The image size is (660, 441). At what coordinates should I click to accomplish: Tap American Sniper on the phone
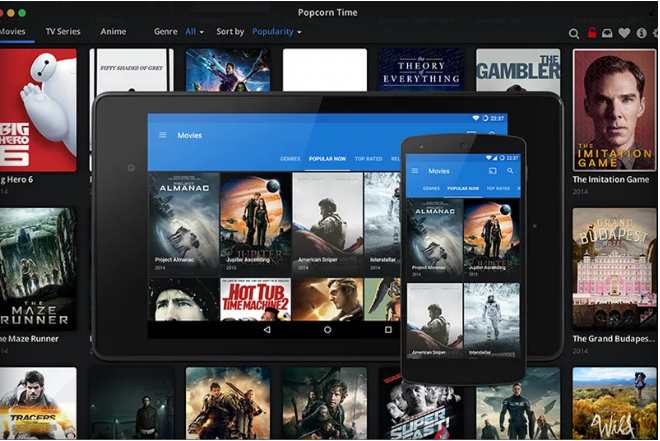[x=435, y=321]
